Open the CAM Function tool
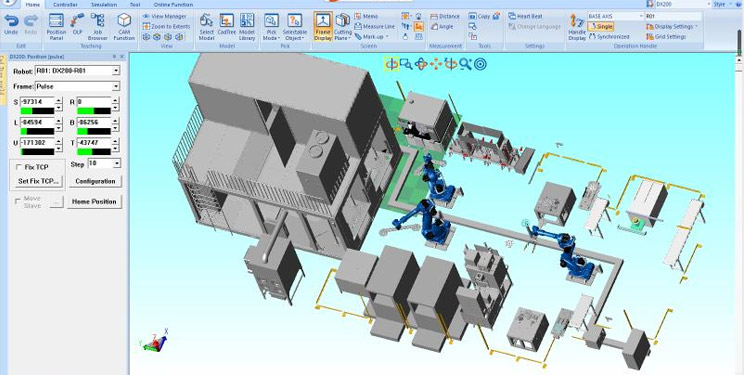The height and width of the screenshot is (375, 744). 124,27
